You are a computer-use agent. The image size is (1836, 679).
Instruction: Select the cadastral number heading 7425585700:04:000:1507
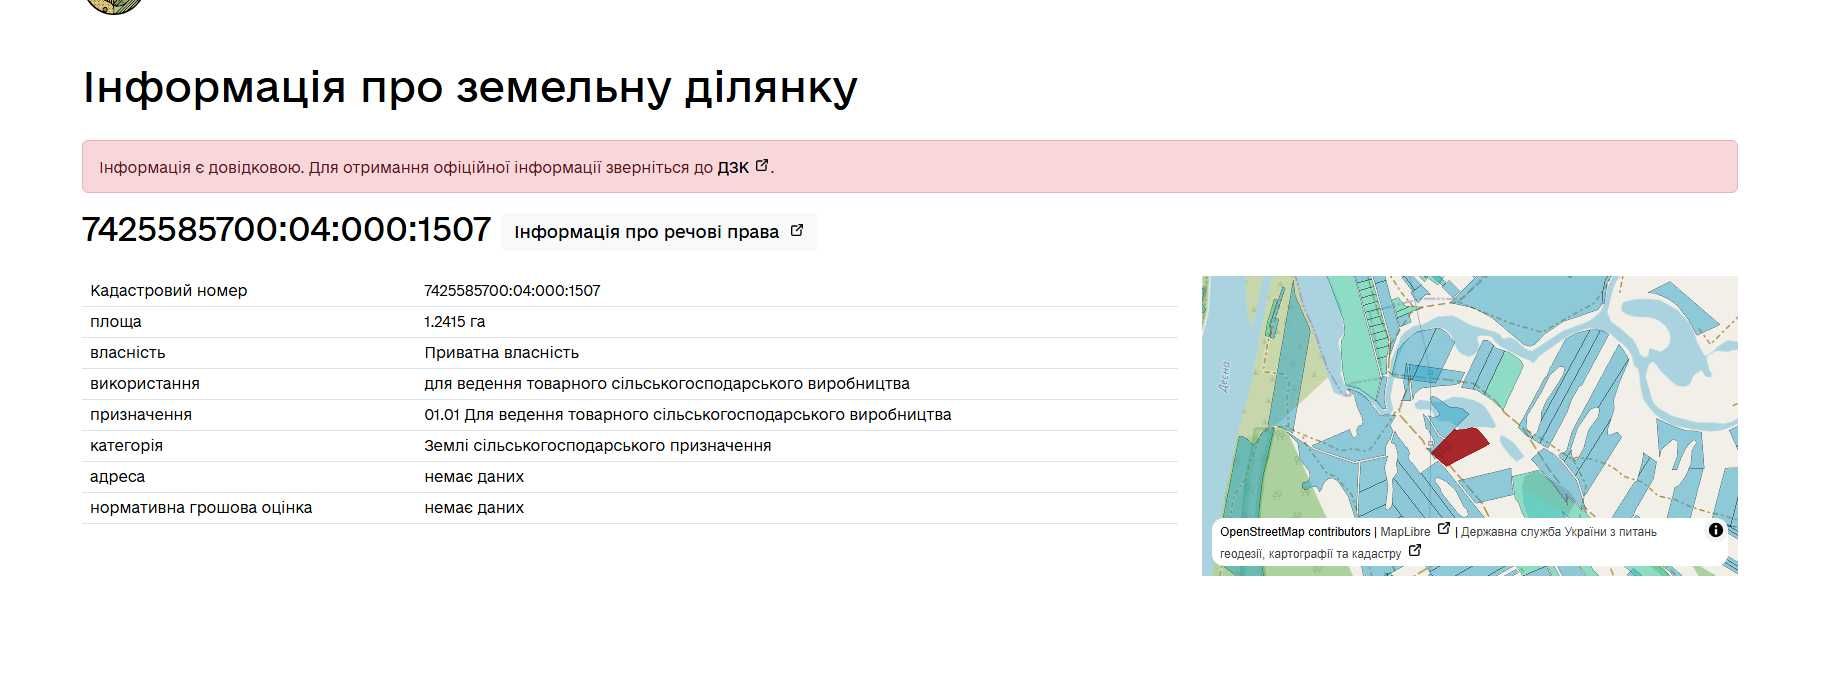[x=286, y=229]
